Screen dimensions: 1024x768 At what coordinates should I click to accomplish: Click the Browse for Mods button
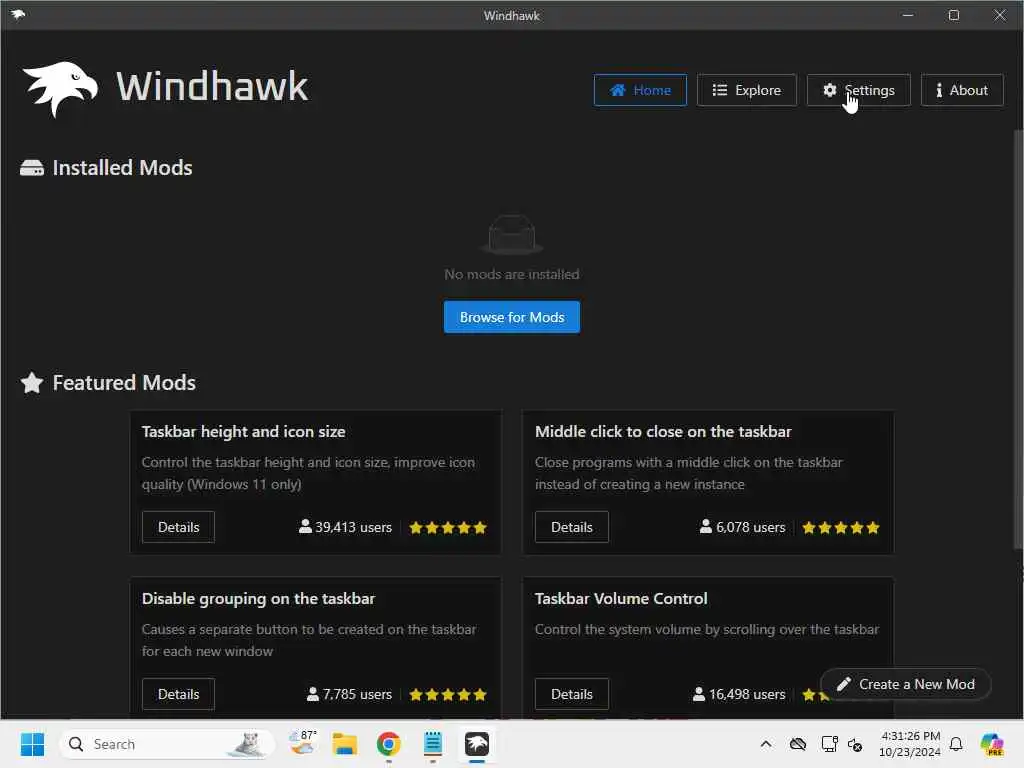(512, 317)
